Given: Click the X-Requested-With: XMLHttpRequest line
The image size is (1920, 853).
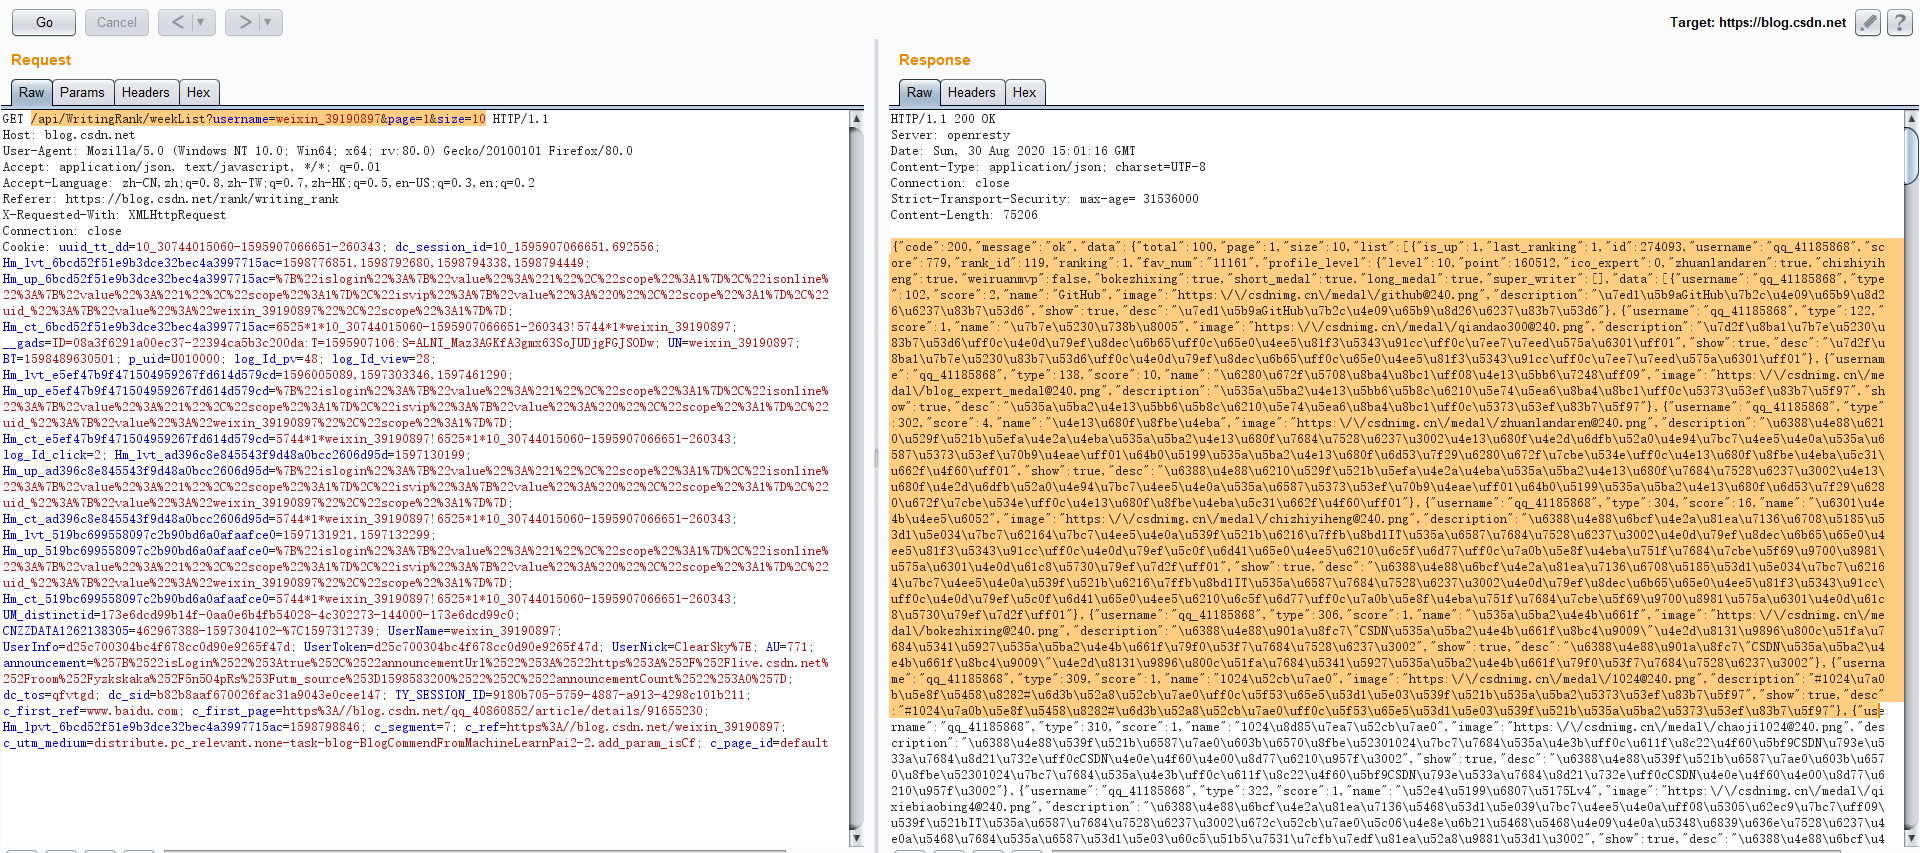Looking at the screenshot, I should point(114,215).
